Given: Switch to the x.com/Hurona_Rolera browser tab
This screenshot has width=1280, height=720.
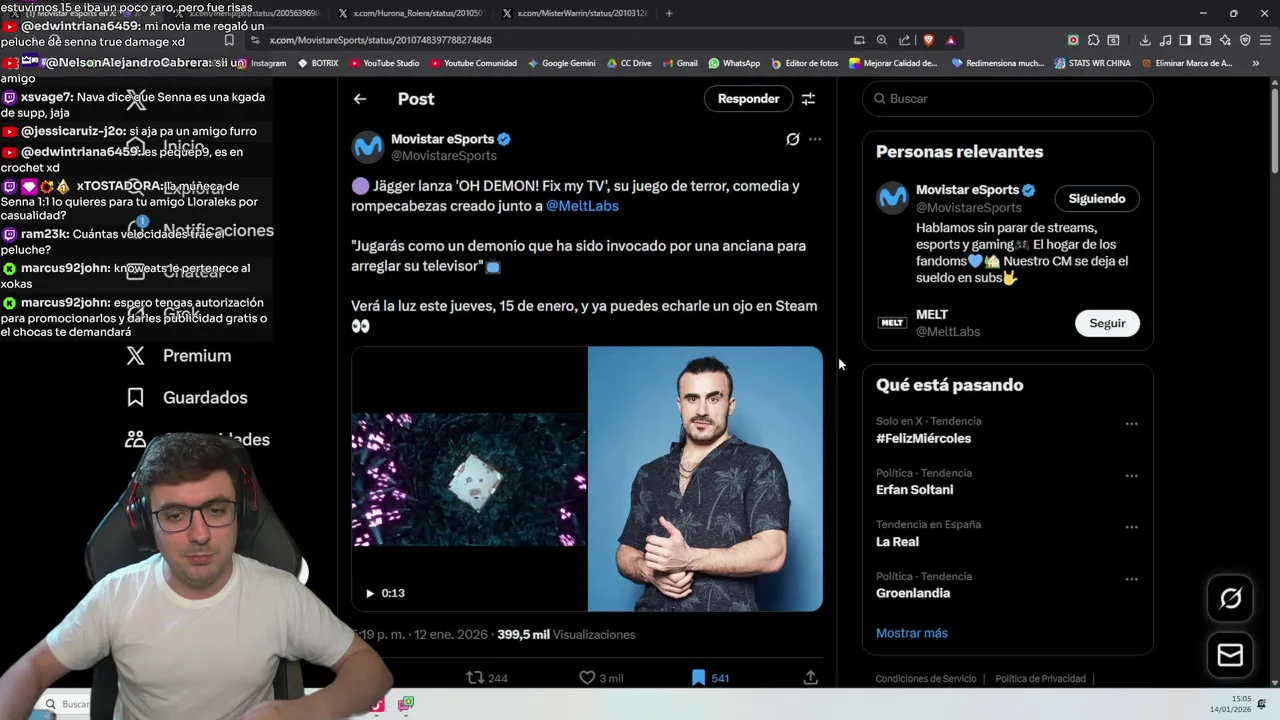Looking at the screenshot, I should point(410,13).
